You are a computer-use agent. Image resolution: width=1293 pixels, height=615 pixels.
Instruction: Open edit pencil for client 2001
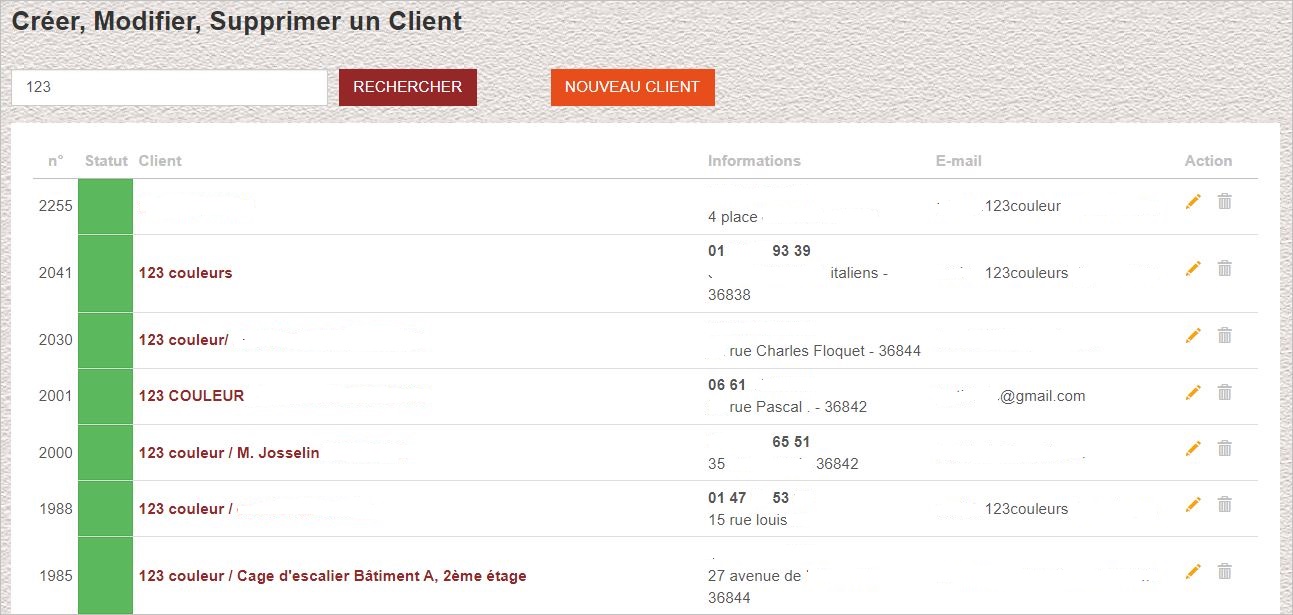click(x=1192, y=392)
